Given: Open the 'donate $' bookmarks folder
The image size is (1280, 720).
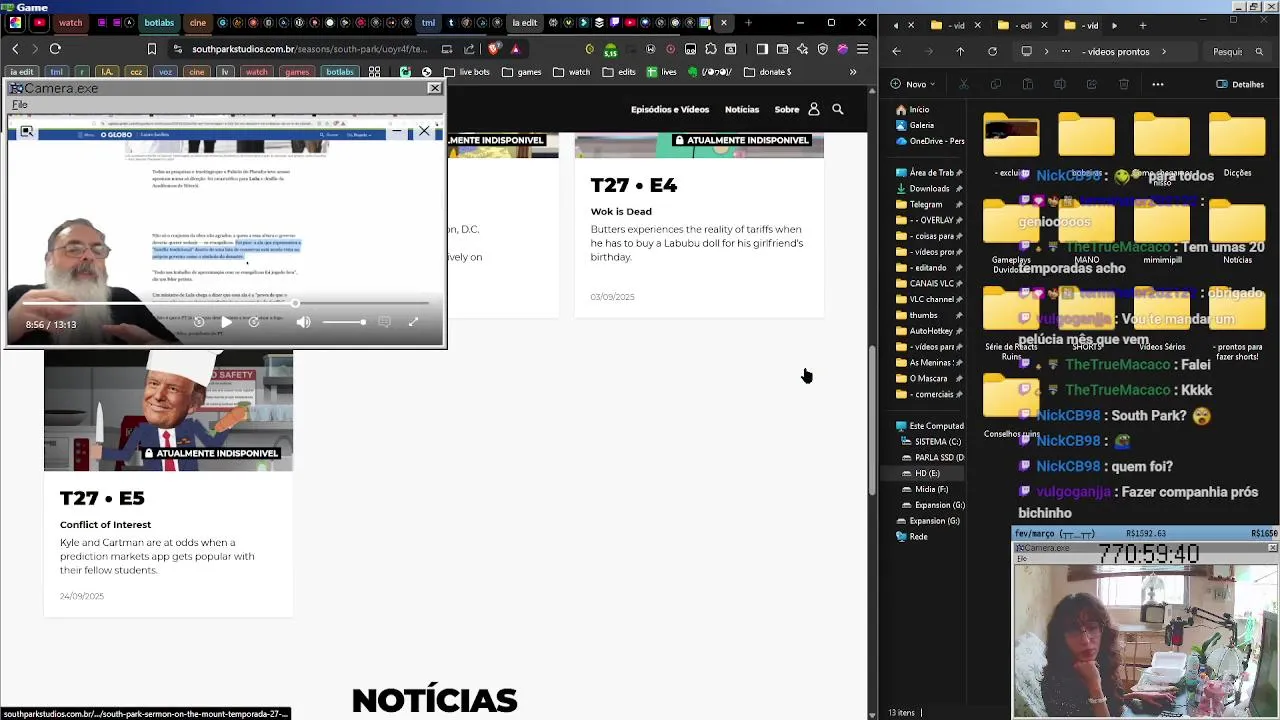Looking at the screenshot, I should pyautogui.click(x=767, y=72).
